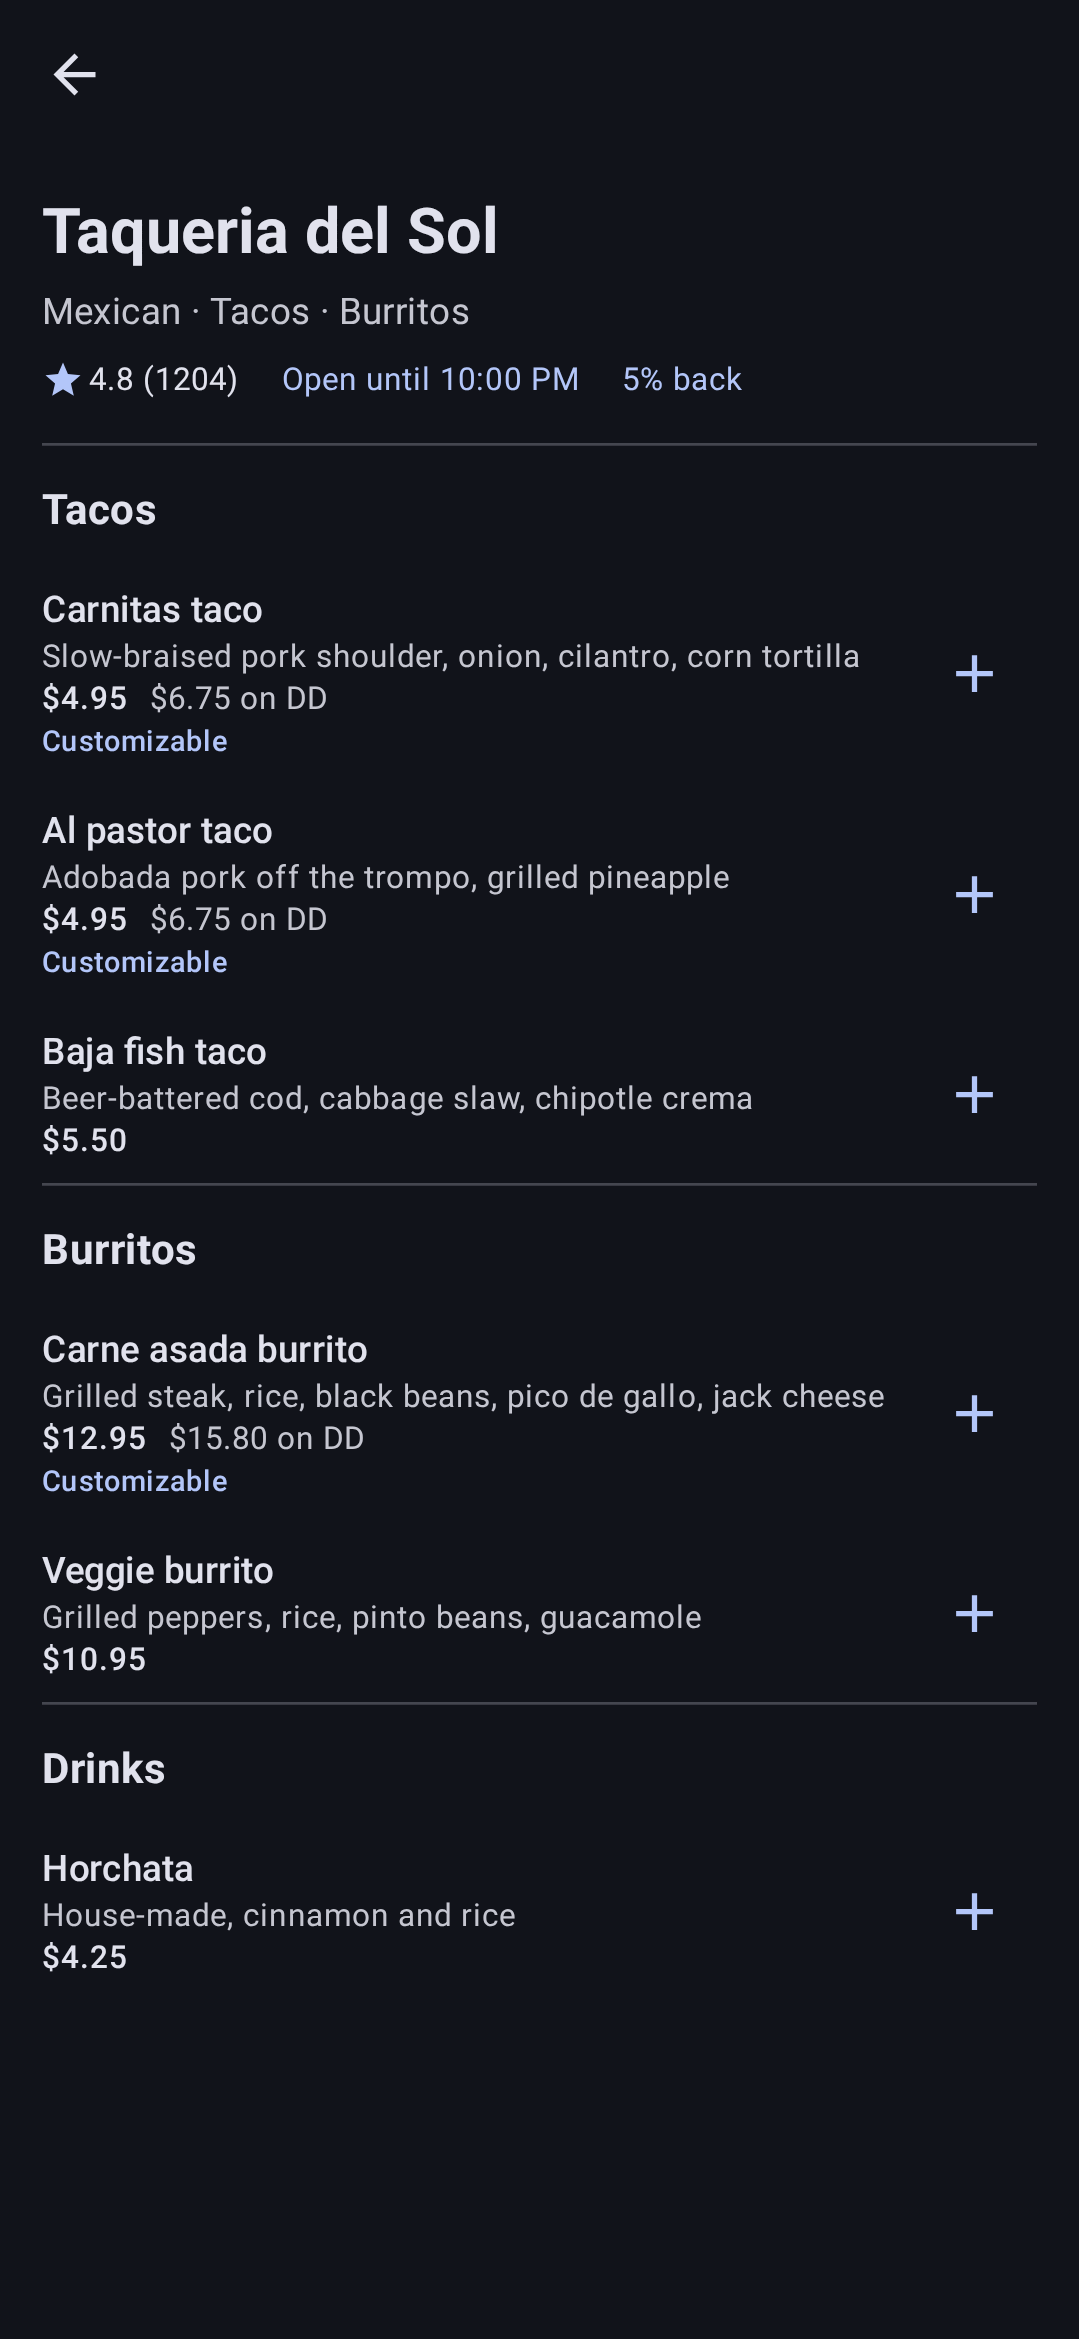Tap the star rating icon

62,380
